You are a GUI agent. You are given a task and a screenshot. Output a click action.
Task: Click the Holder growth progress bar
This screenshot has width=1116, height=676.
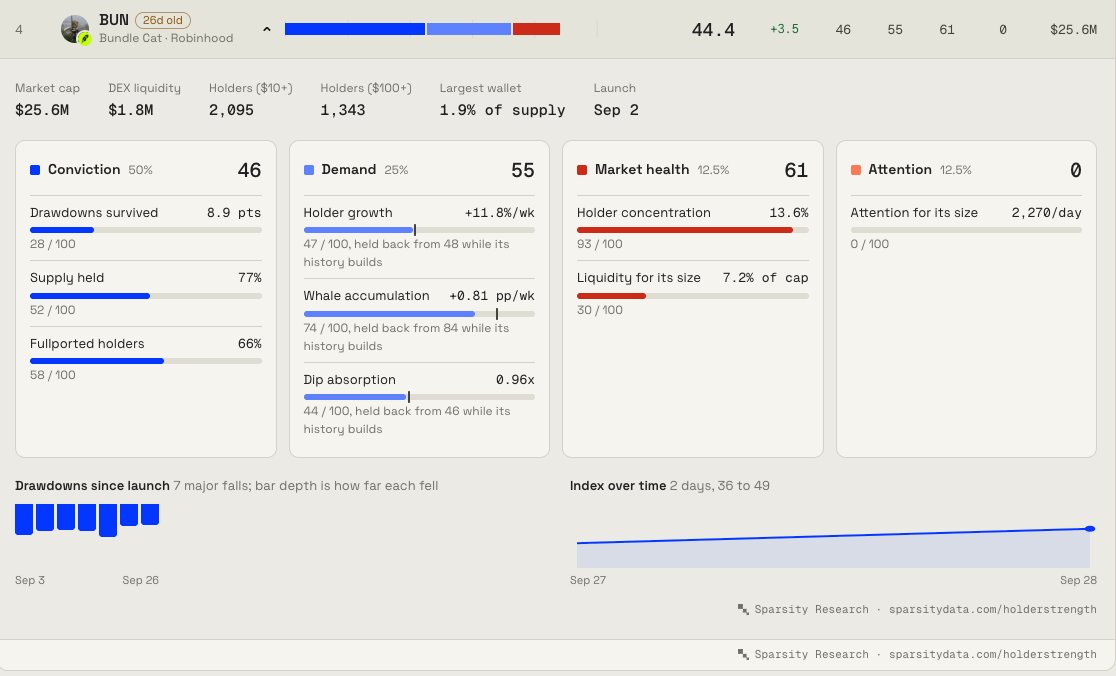tap(419, 230)
